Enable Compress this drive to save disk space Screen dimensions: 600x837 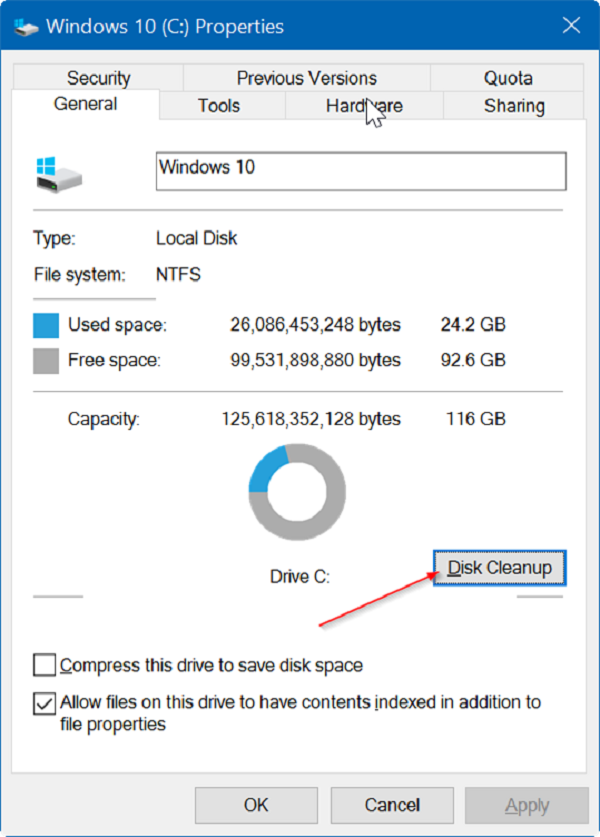(44, 665)
